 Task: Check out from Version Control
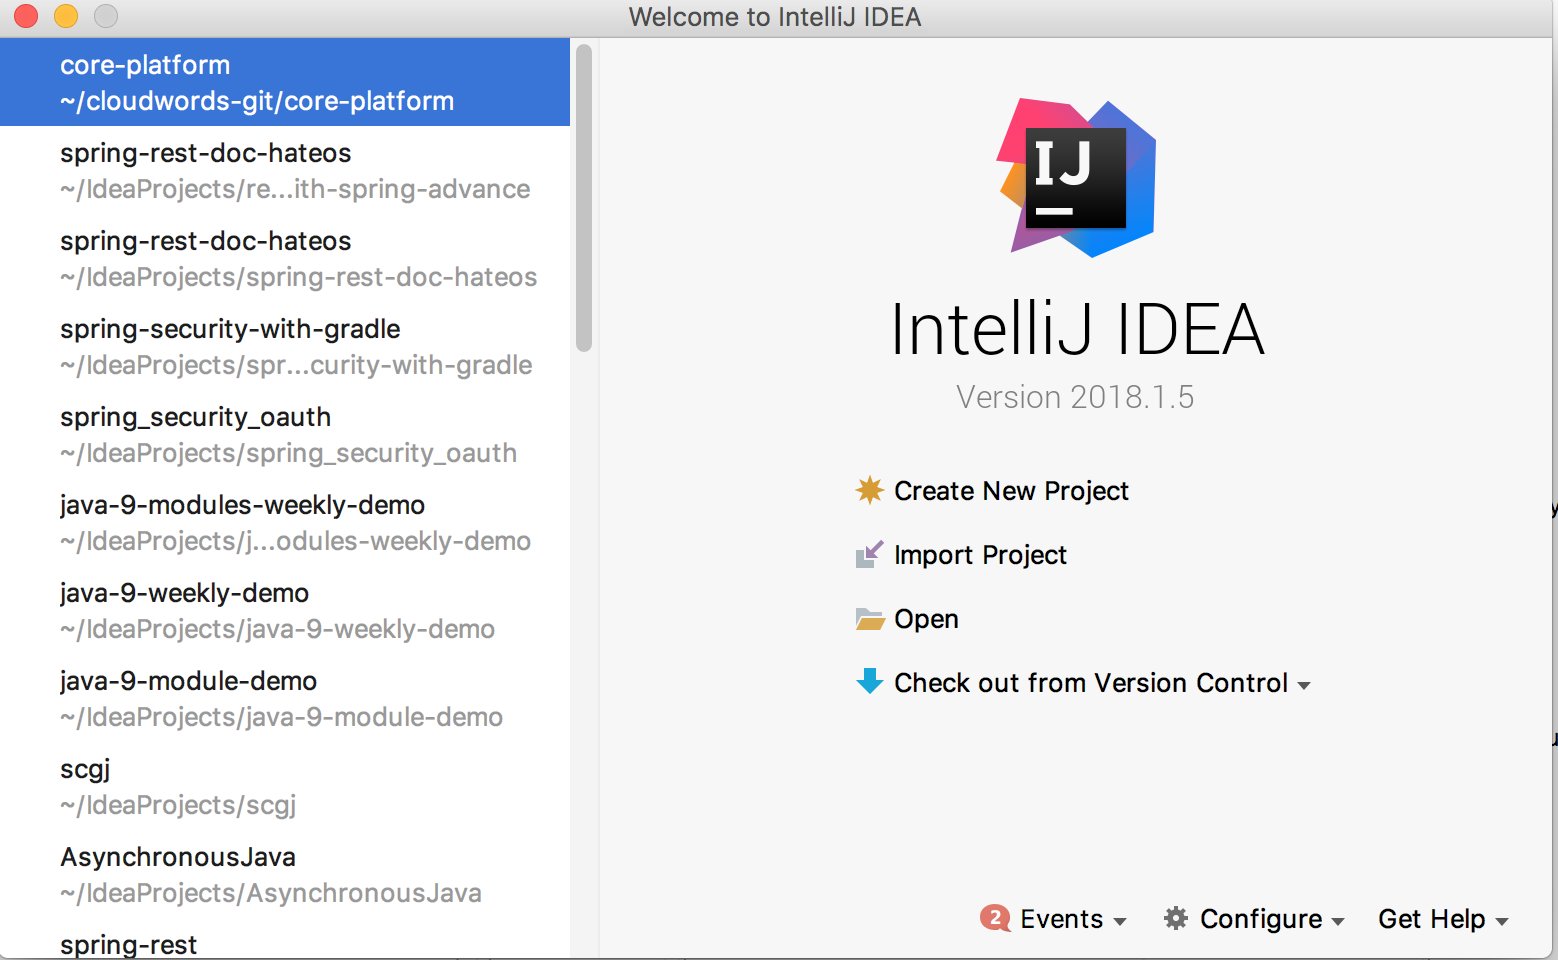pyautogui.click(x=1091, y=683)
